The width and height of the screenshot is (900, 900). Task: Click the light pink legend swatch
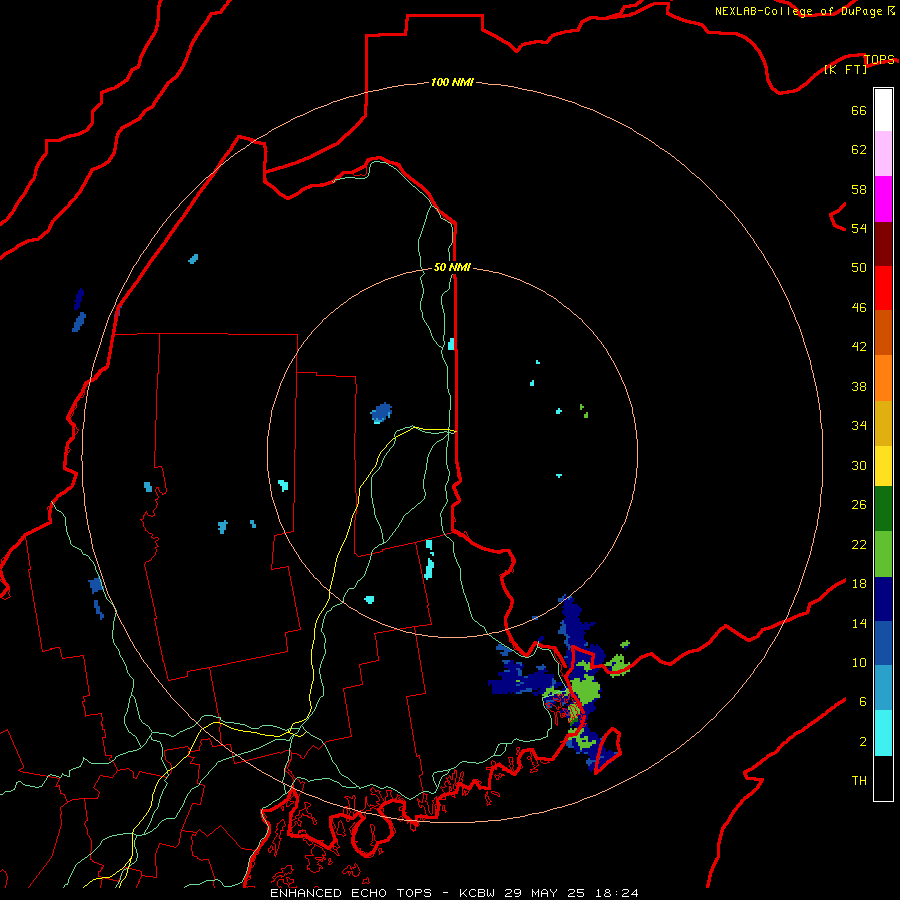pyautogui.click(x=883, y=154)
